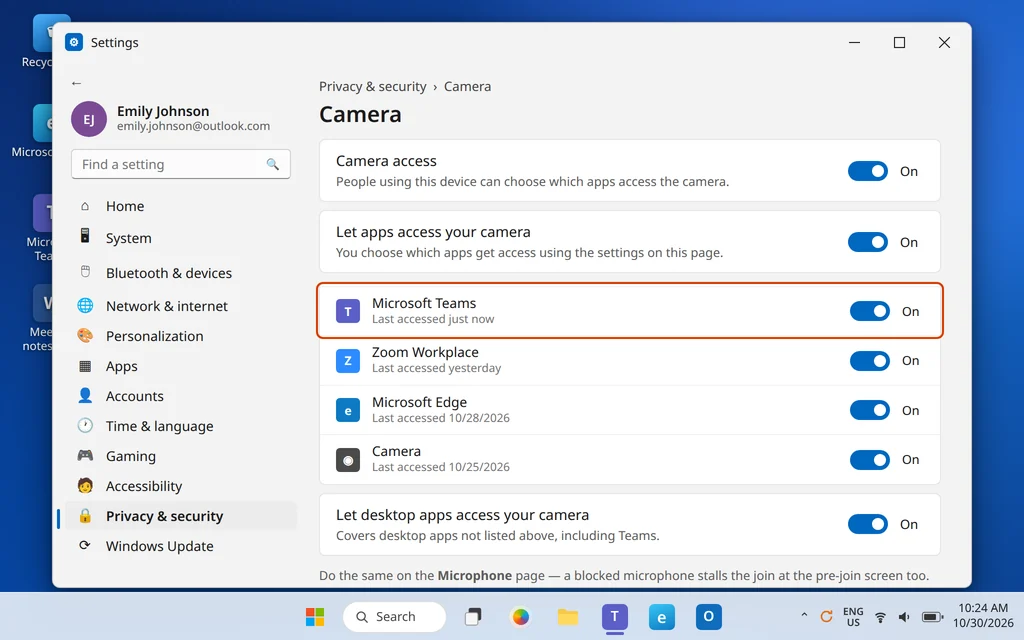The height and width of the screenshot is (640, 1024).
Task: Click the Camera app icon in list
Action: pyautogui.click(x=347, y=460)
